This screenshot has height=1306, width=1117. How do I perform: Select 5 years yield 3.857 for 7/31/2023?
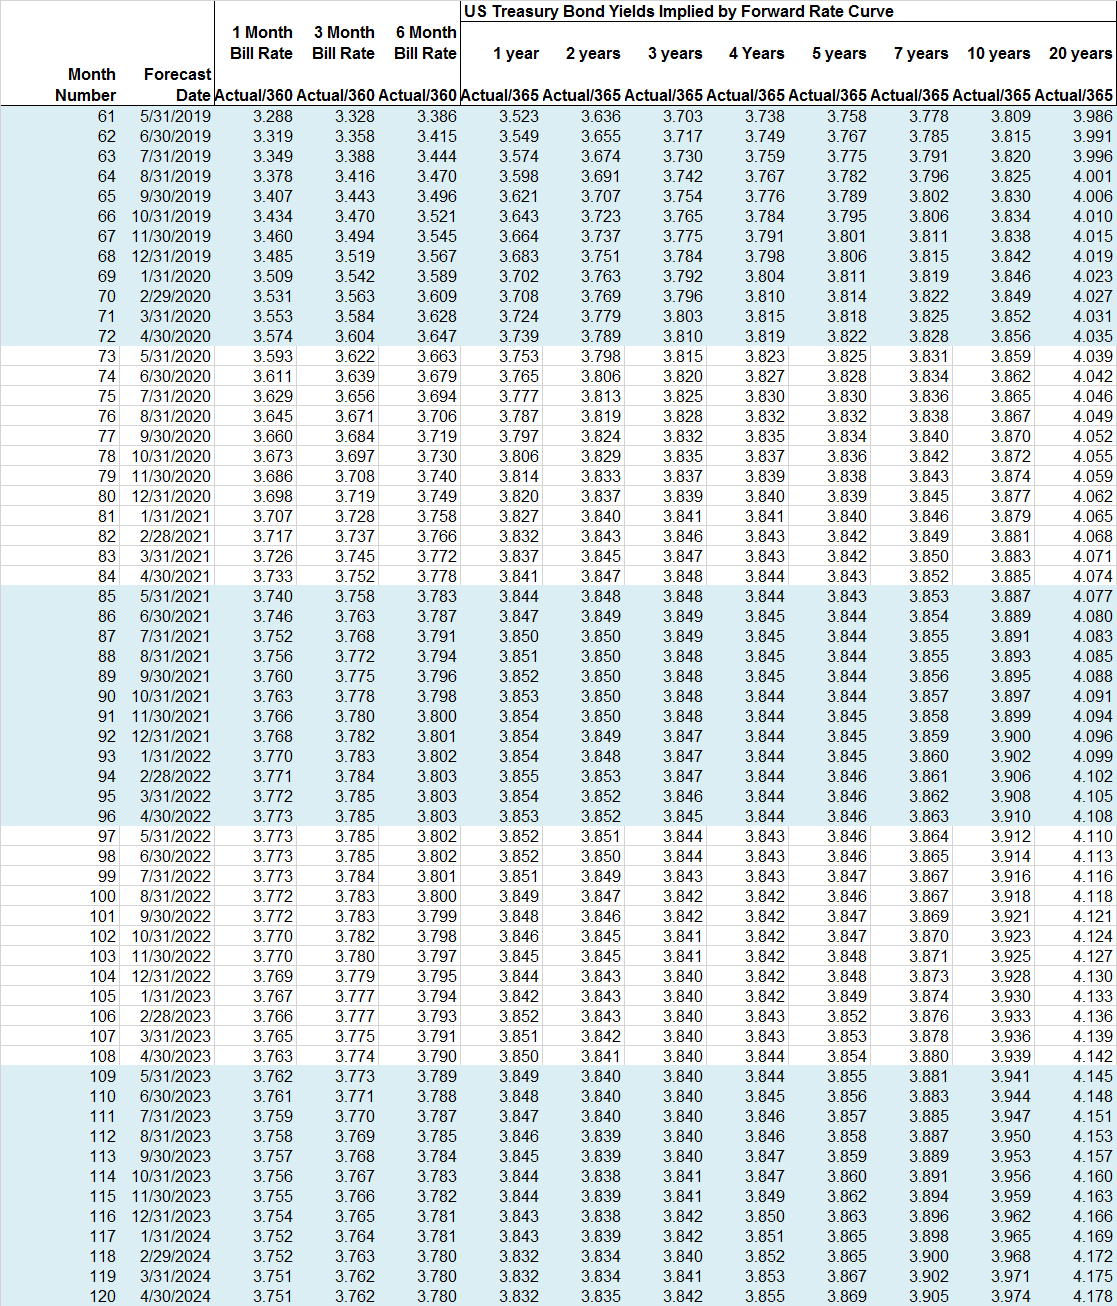point(846,1116)
